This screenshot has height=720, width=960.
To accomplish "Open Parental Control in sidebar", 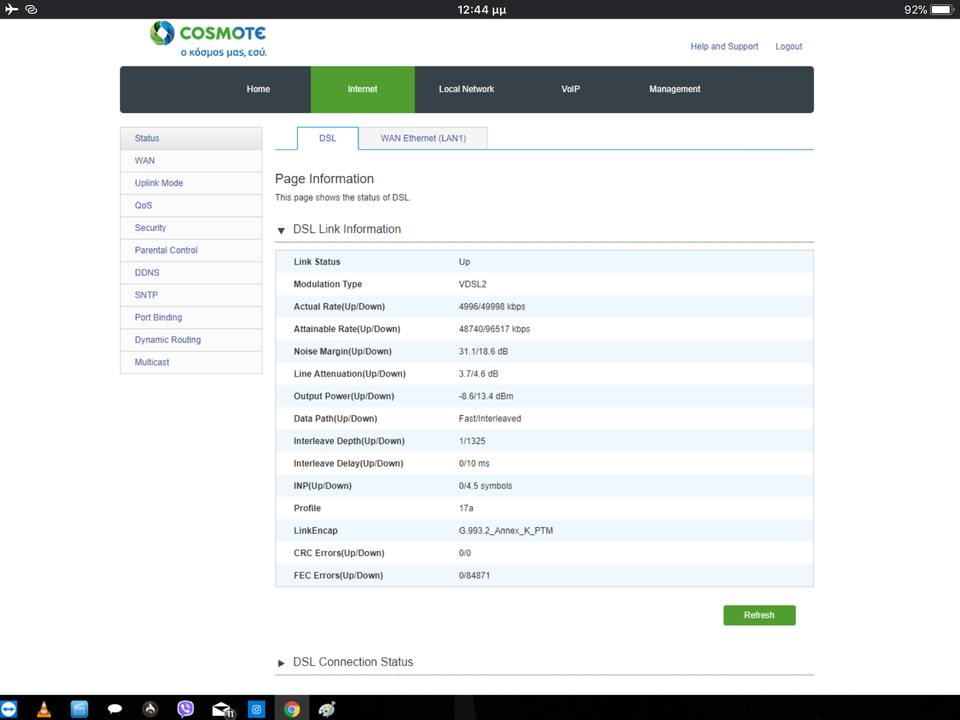I will point(191,250).
